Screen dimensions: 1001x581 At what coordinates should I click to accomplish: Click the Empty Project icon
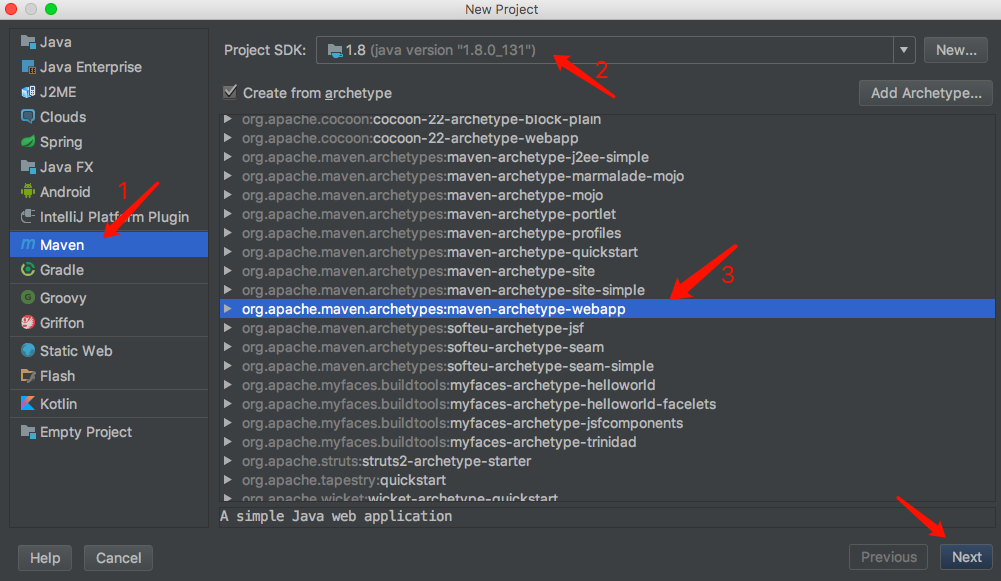[28, 432]
